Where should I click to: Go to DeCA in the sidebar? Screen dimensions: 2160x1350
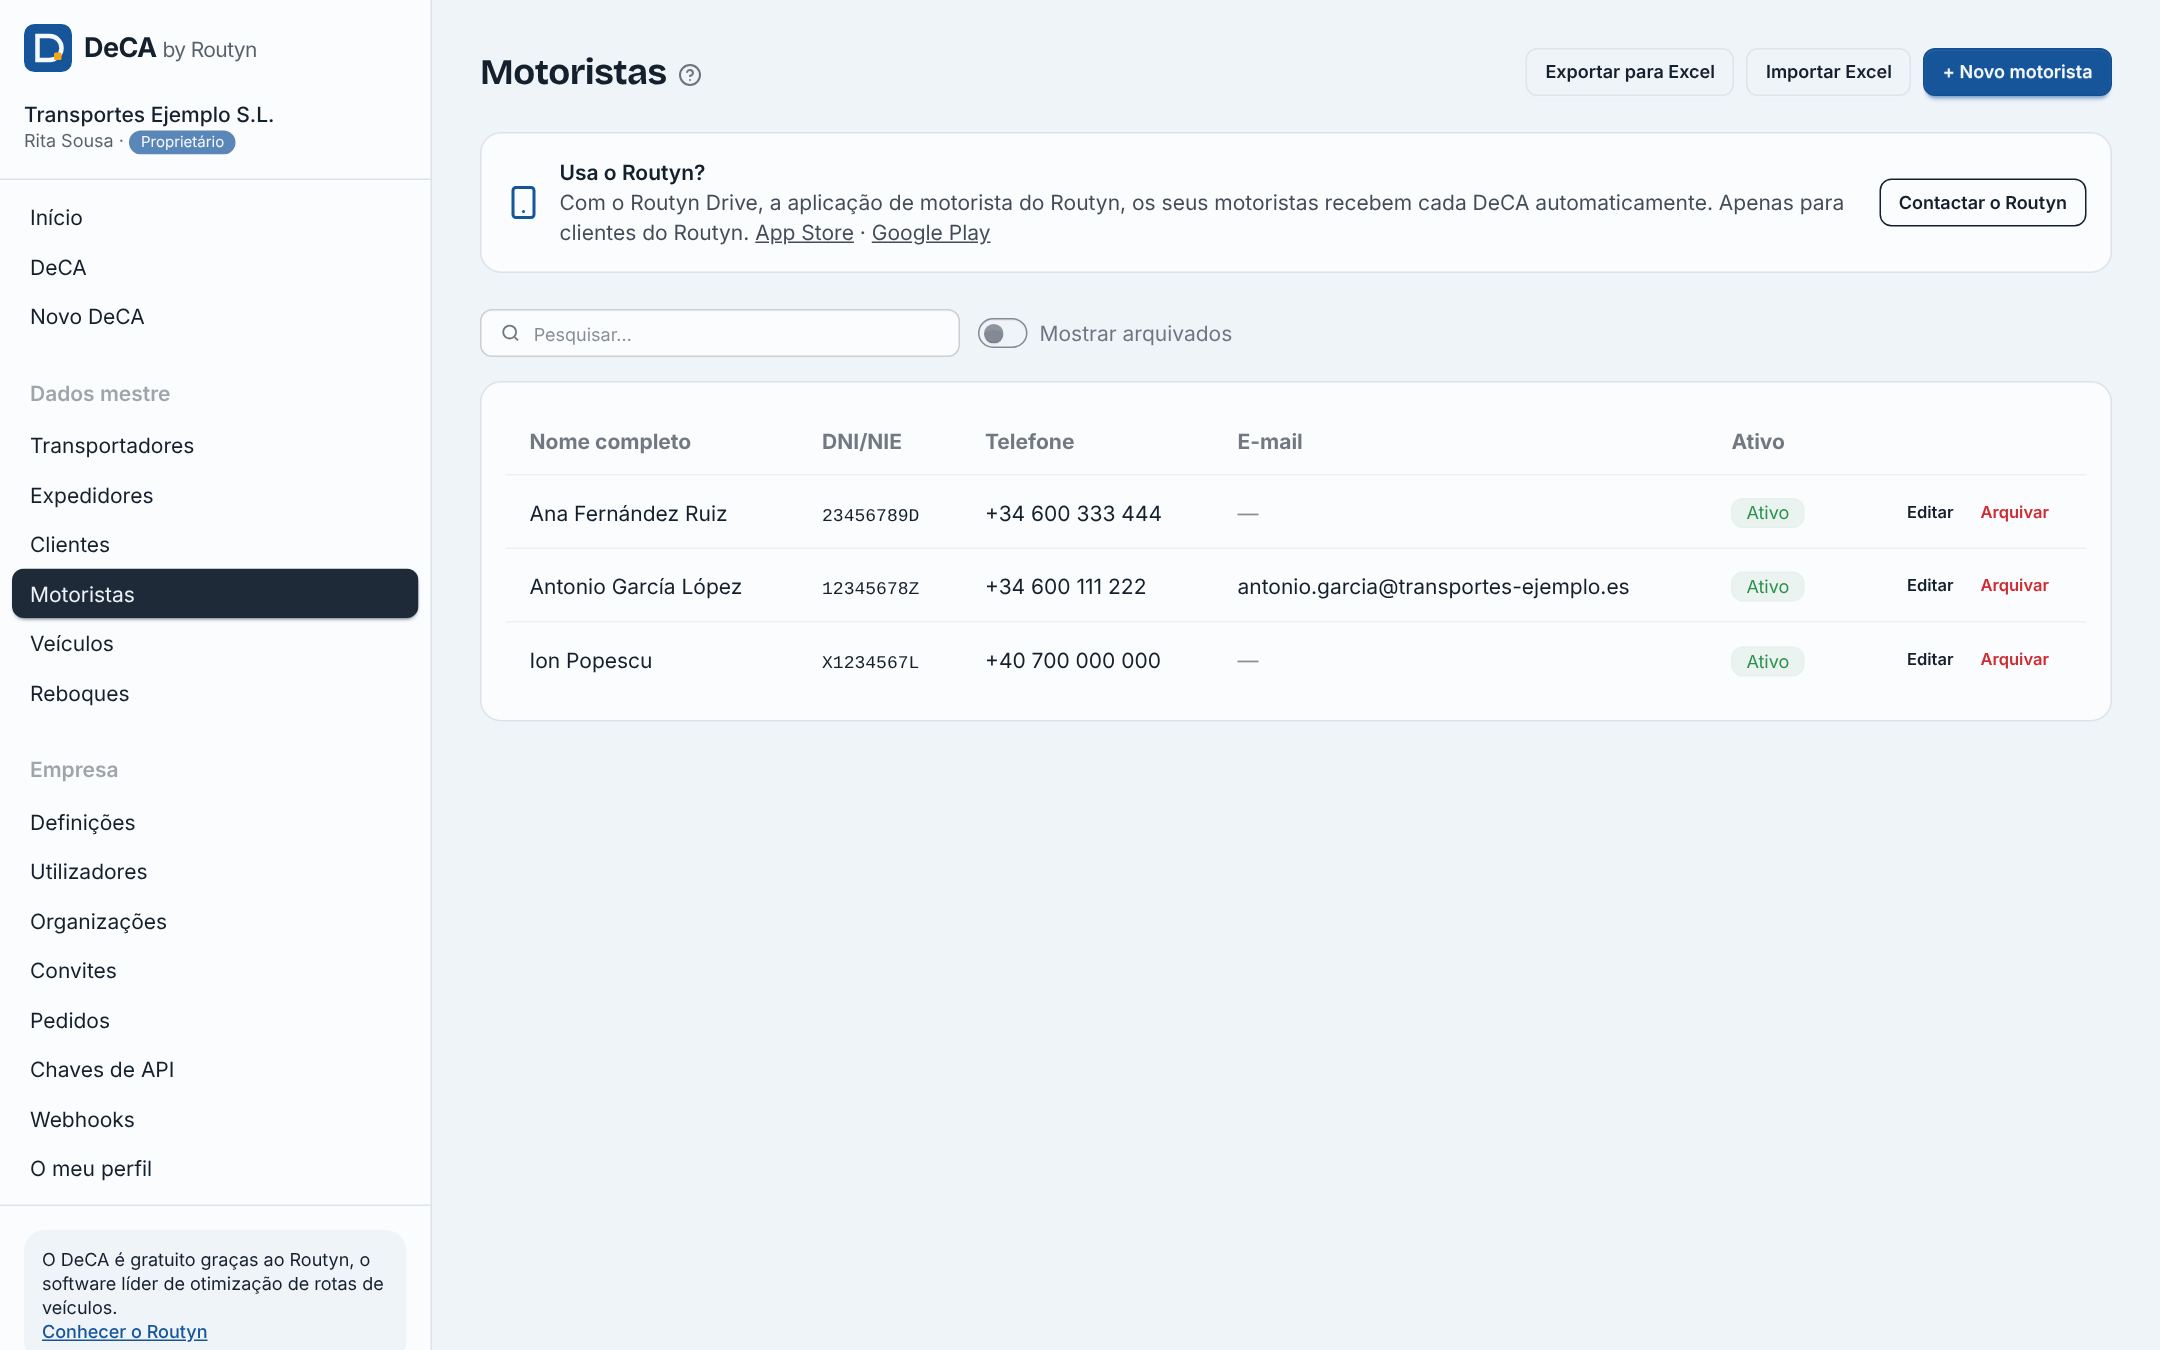point(215,268)
